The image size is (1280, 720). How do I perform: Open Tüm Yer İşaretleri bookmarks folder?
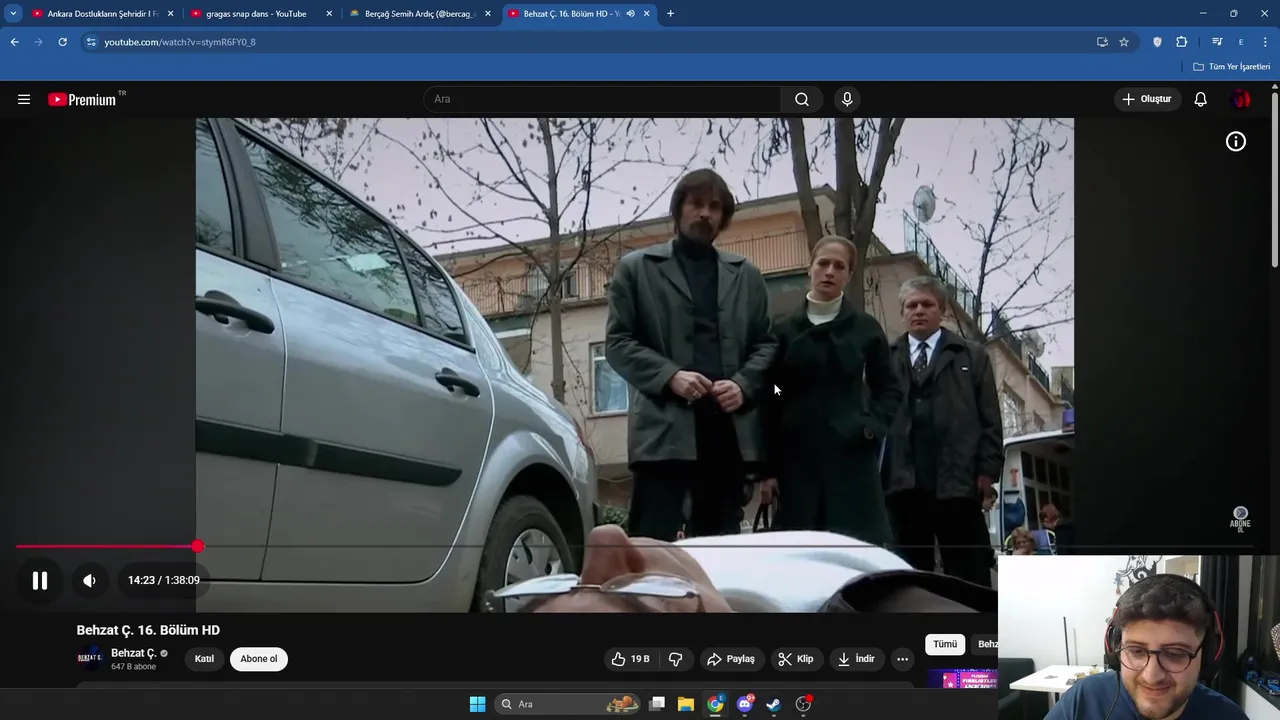pos(1232,67)
